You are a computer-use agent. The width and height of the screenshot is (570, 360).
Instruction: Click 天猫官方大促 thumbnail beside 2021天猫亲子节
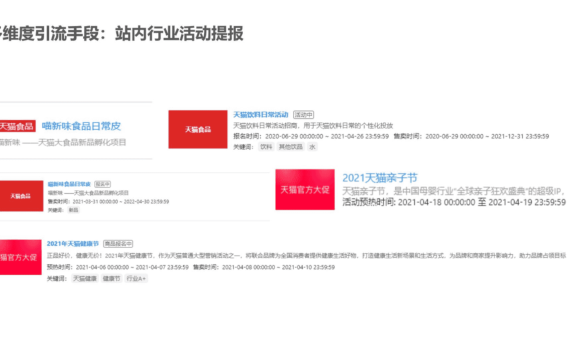[x=305, y=189]
